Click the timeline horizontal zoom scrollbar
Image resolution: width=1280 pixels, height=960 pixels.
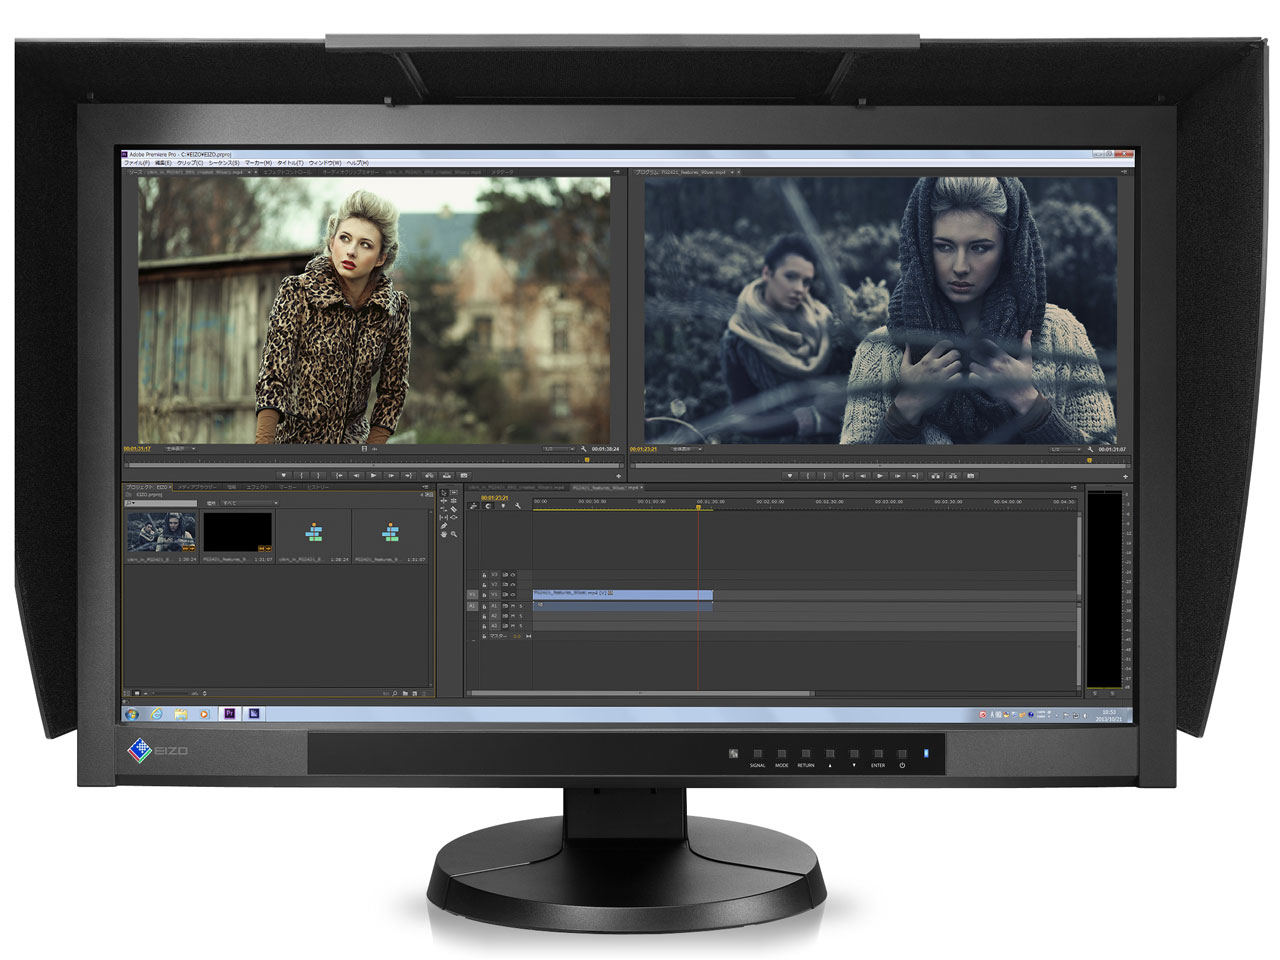click(640, 692)
